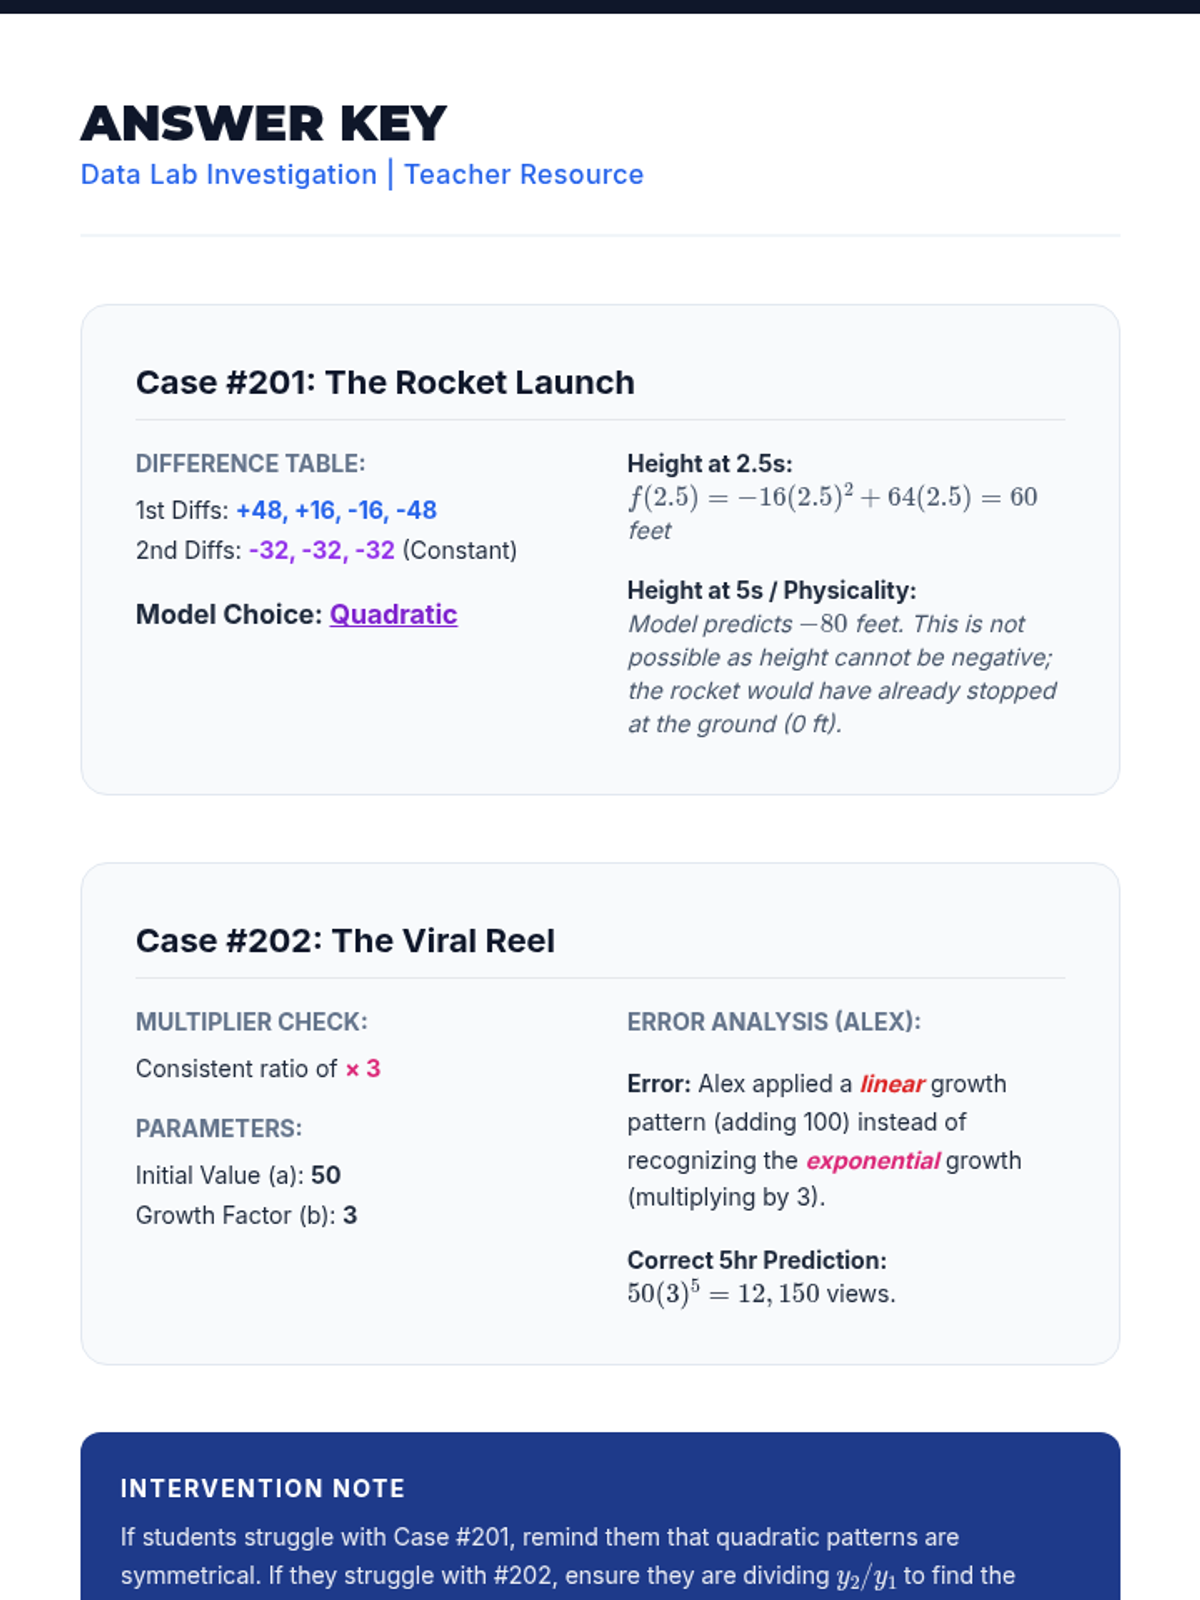Click the Teacher Resource subtitle text
This screenshot has width=1200, height=1600.
coord(524,174)
